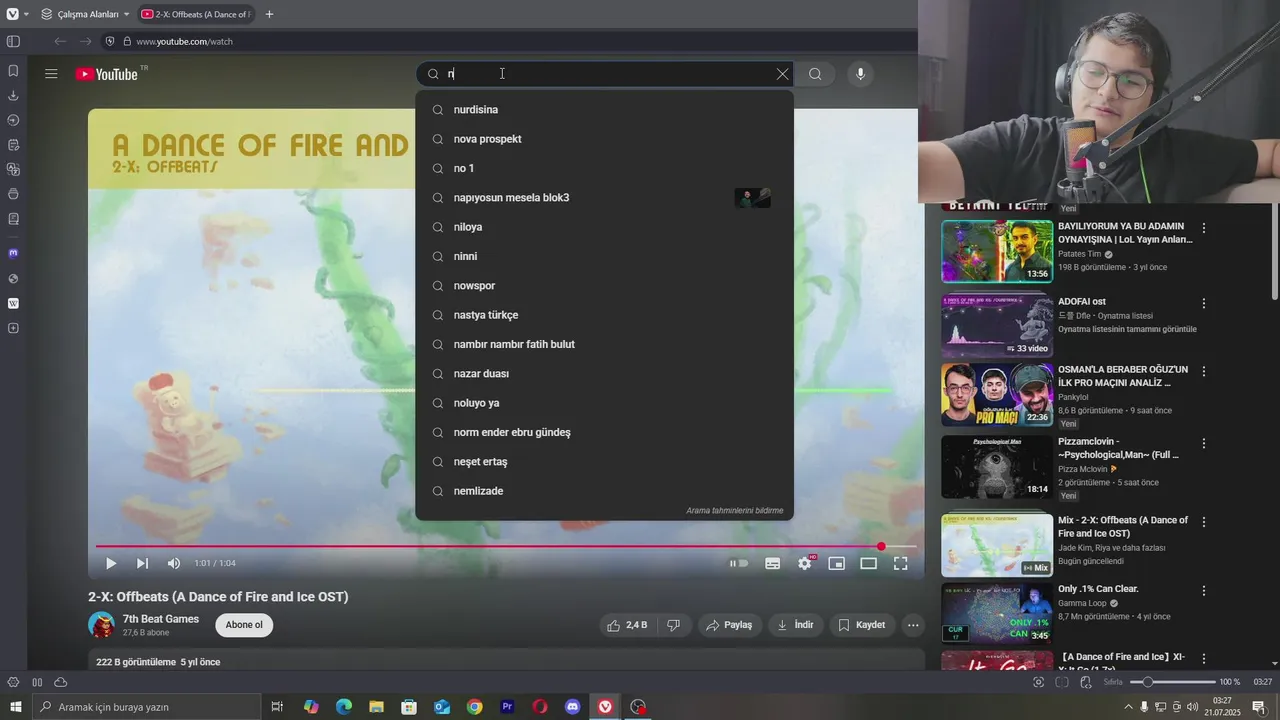
Task: Go back to previous page
Action: click(60, 41)
